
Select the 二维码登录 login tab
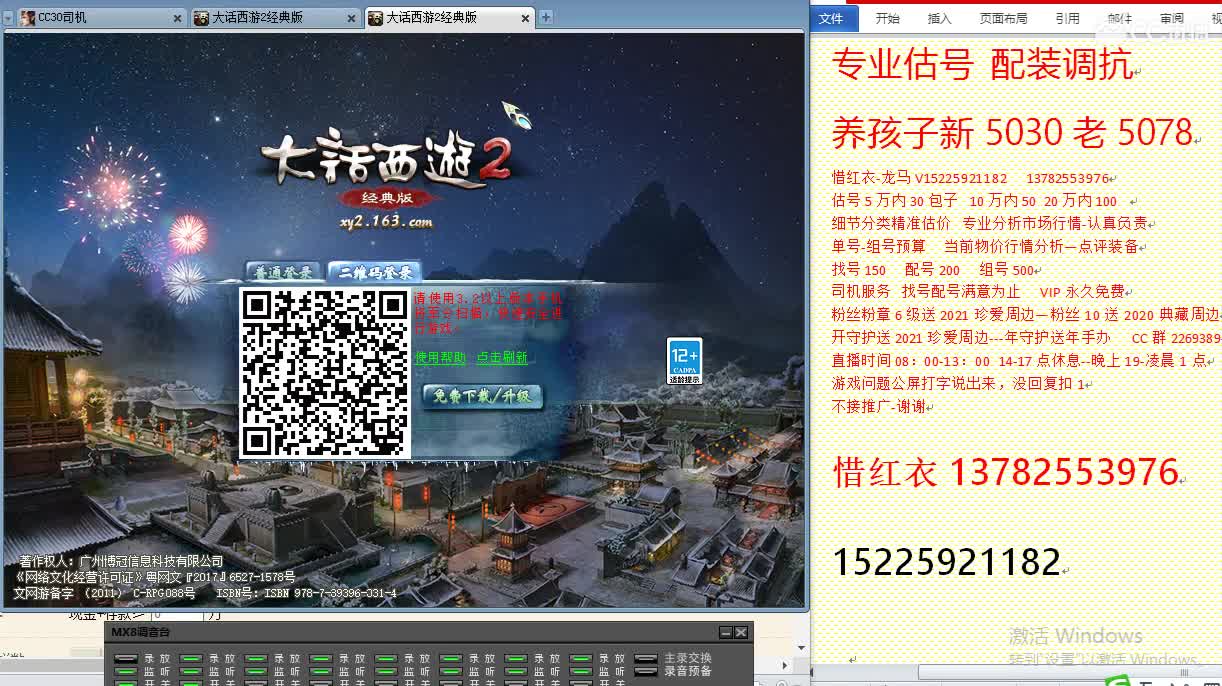[x=374, y=272]
